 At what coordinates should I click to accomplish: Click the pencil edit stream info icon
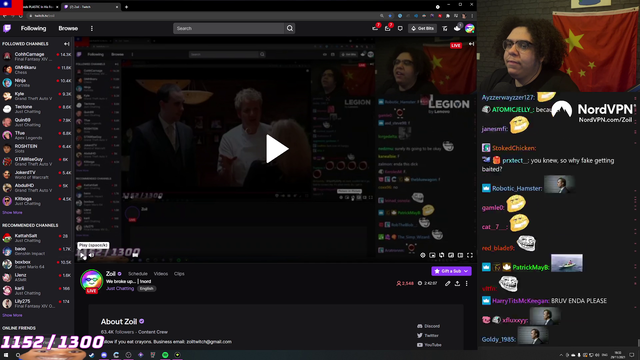coord(448,283)
